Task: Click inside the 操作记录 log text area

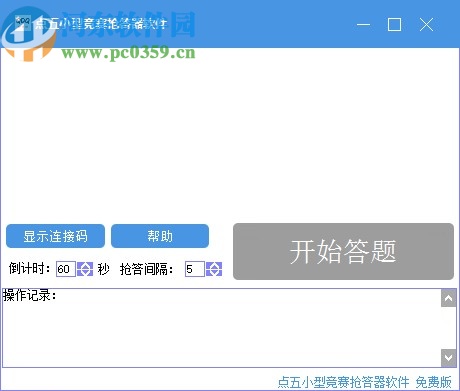Action: tap(222, 328)
